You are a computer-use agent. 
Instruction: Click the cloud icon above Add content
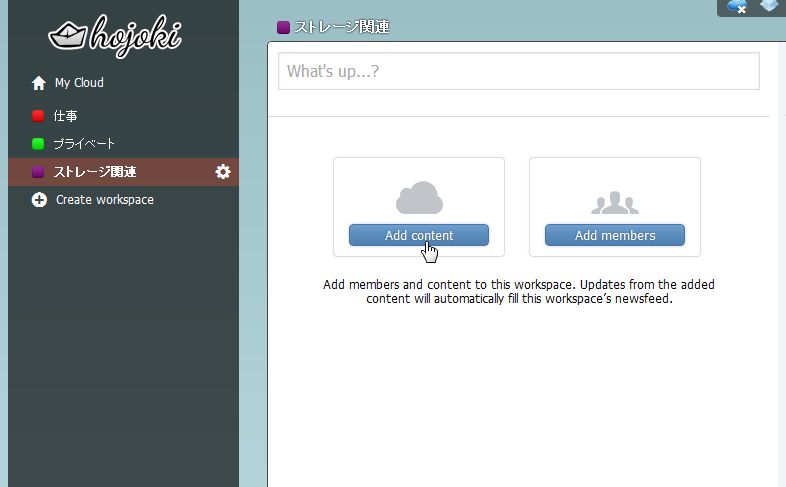419,197
